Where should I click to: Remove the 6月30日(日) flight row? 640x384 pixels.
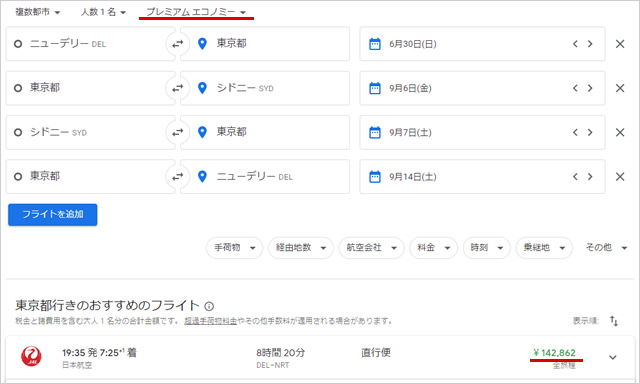click(620, 44)
